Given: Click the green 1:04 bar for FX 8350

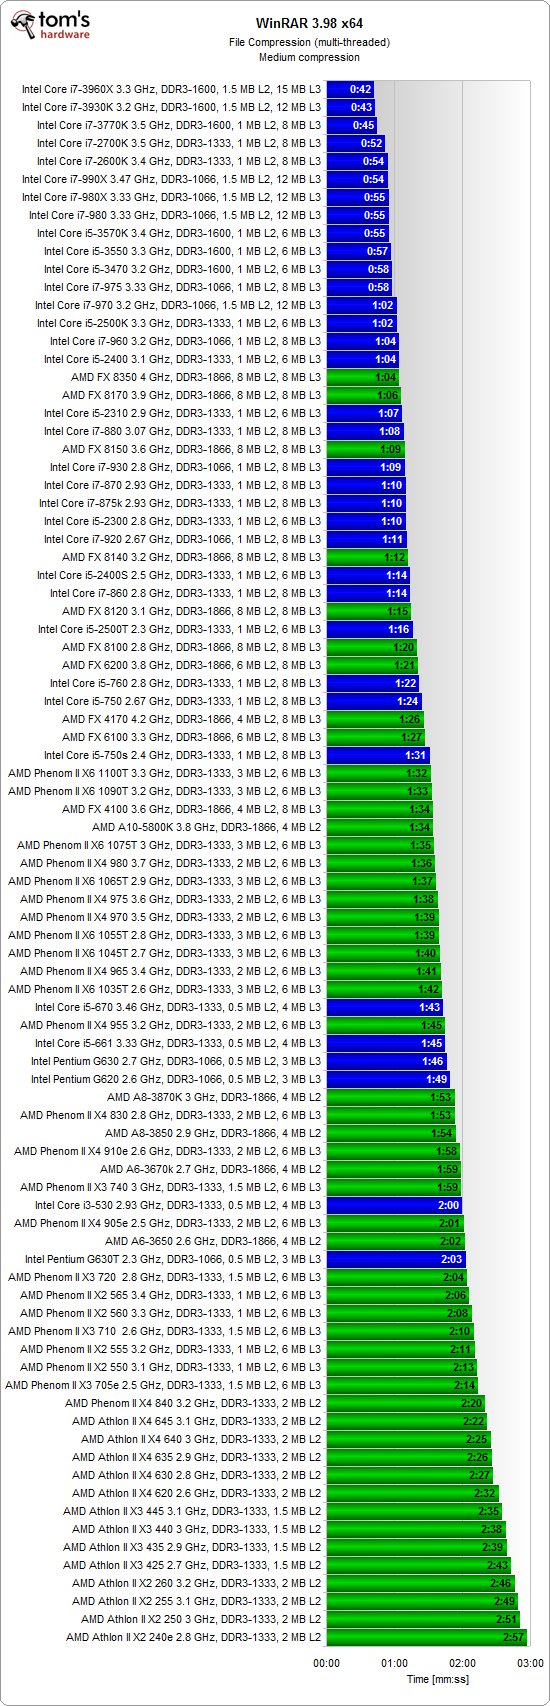Looking at the screenshot, I should point(363,377).
